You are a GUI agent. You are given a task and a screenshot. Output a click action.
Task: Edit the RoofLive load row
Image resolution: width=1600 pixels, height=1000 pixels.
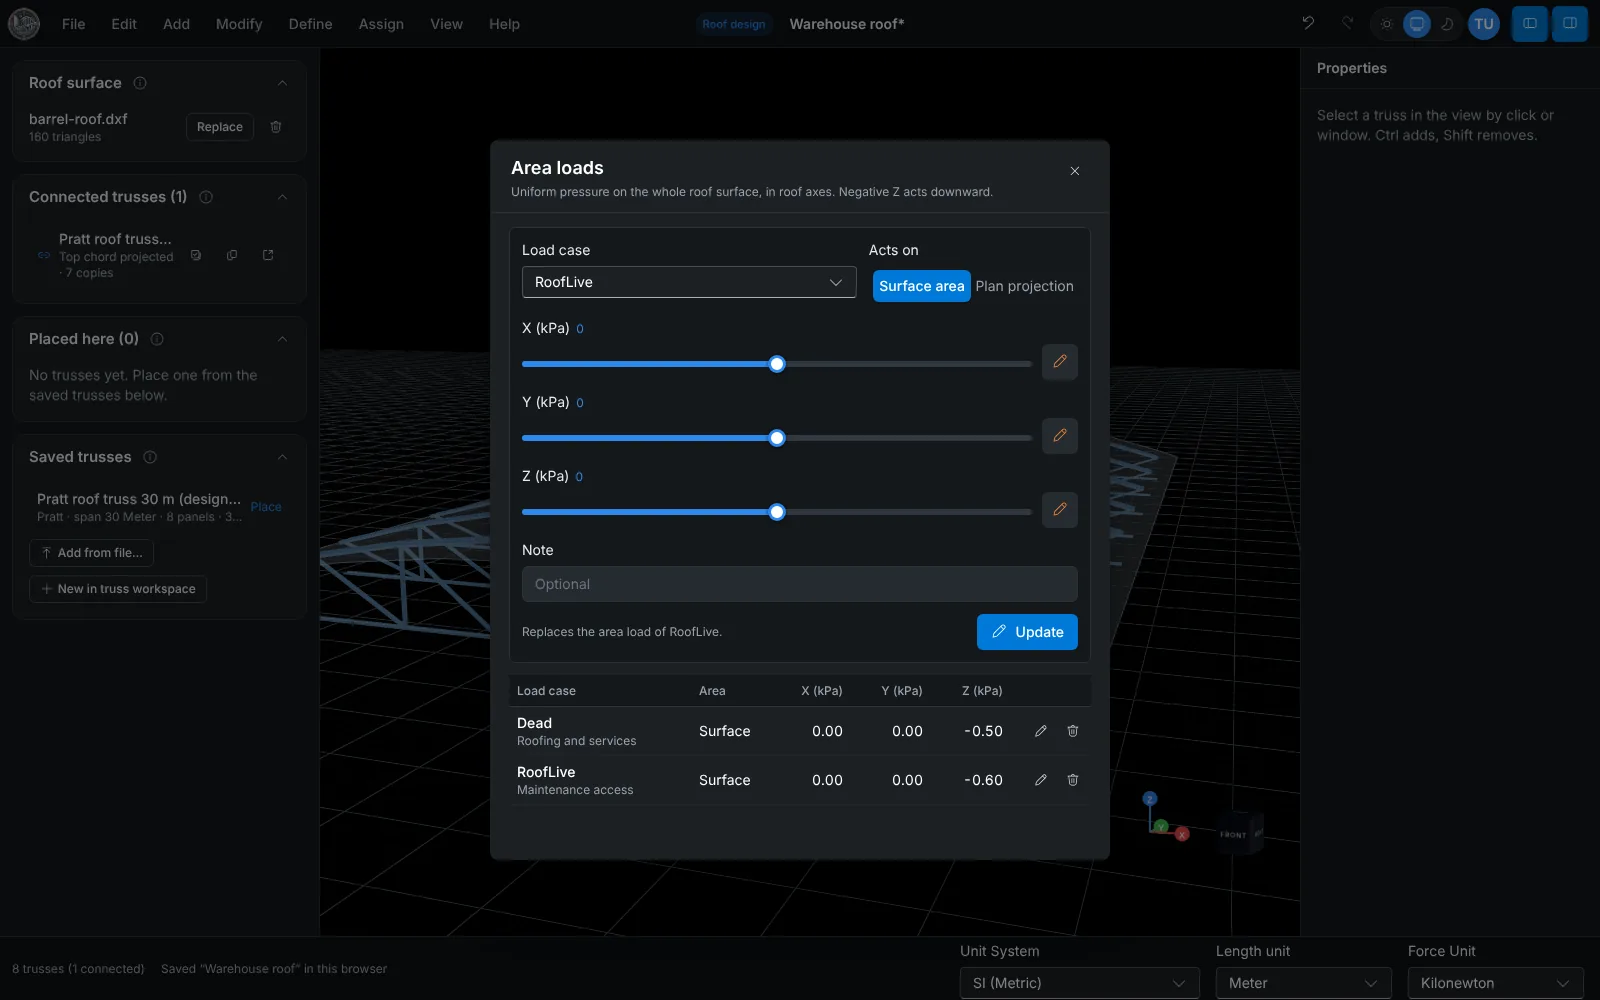coord(1041,780)
